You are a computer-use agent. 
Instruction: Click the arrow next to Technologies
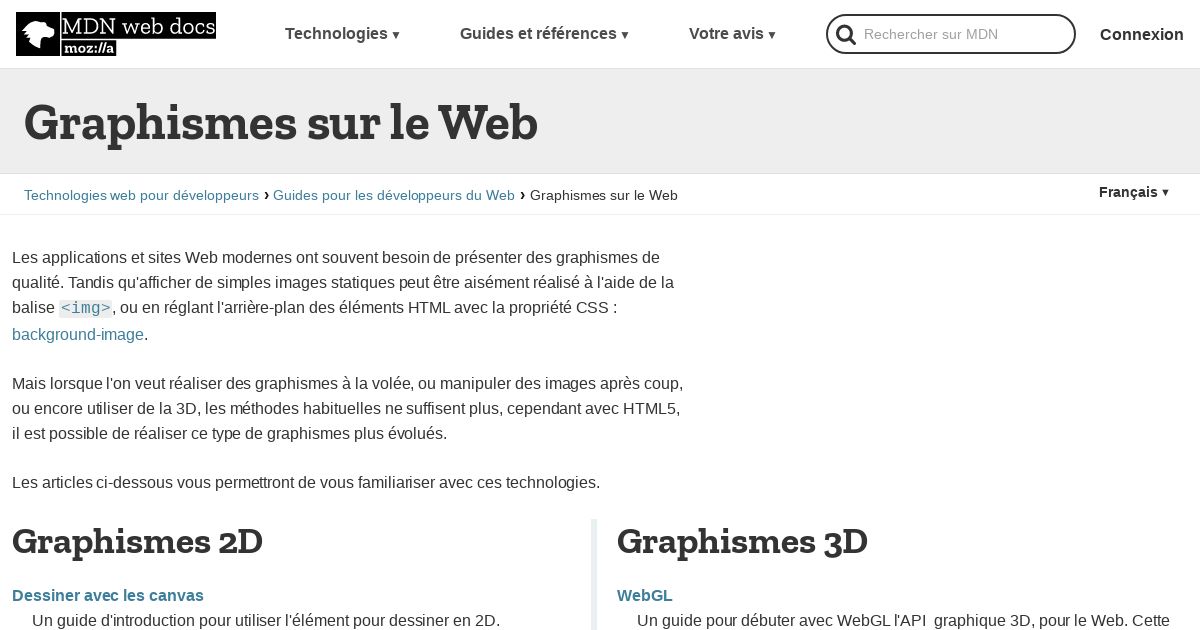pos(396,35)
